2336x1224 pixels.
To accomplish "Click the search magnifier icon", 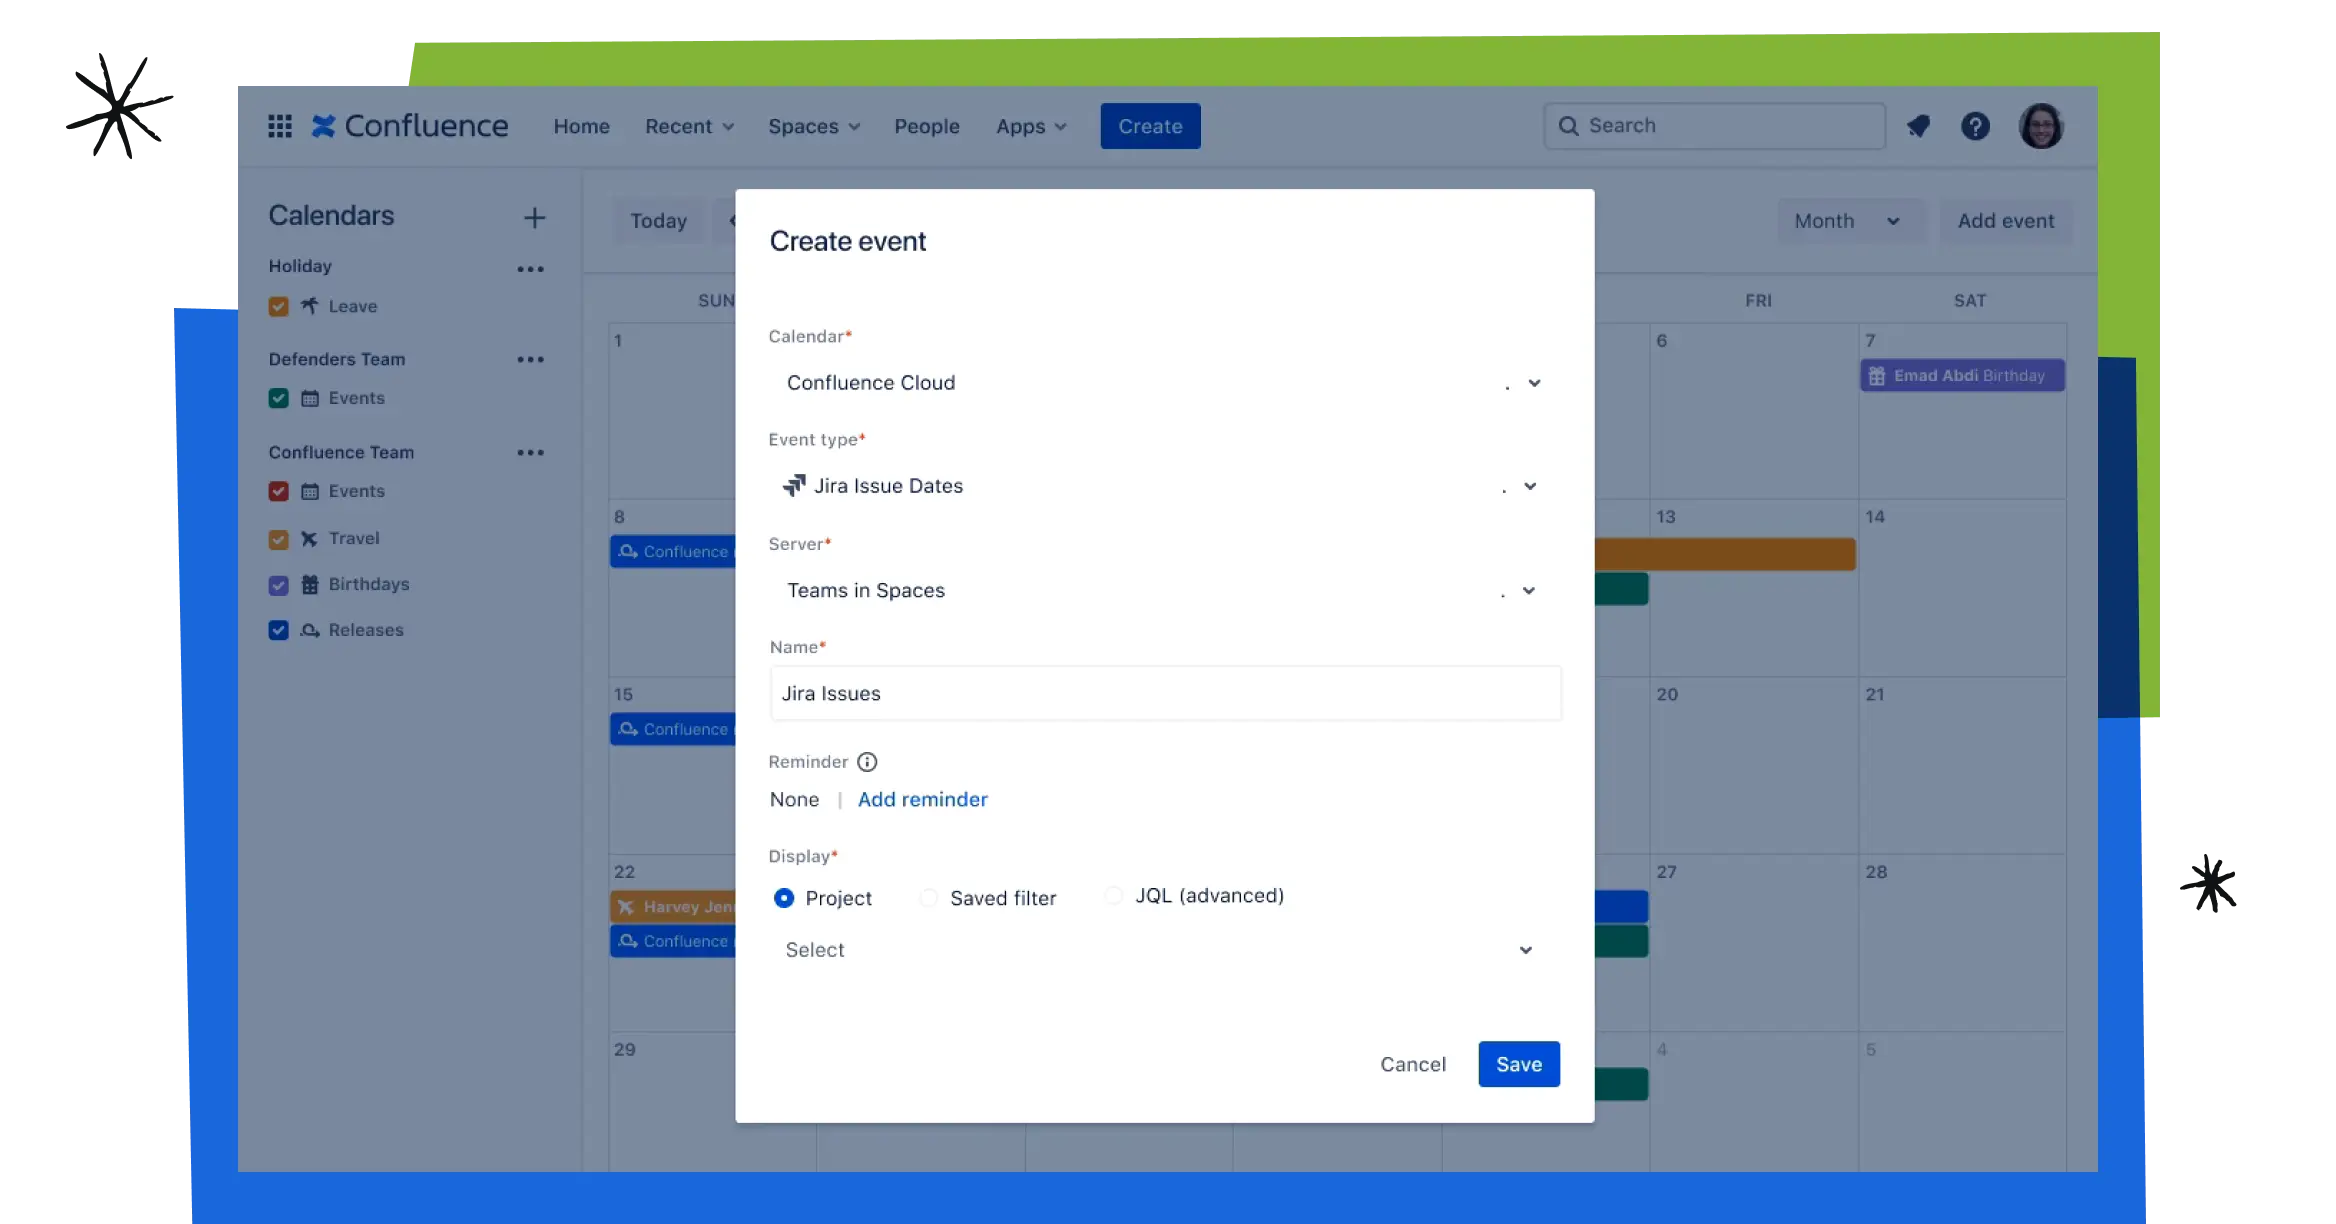I will click(1569, 126).
